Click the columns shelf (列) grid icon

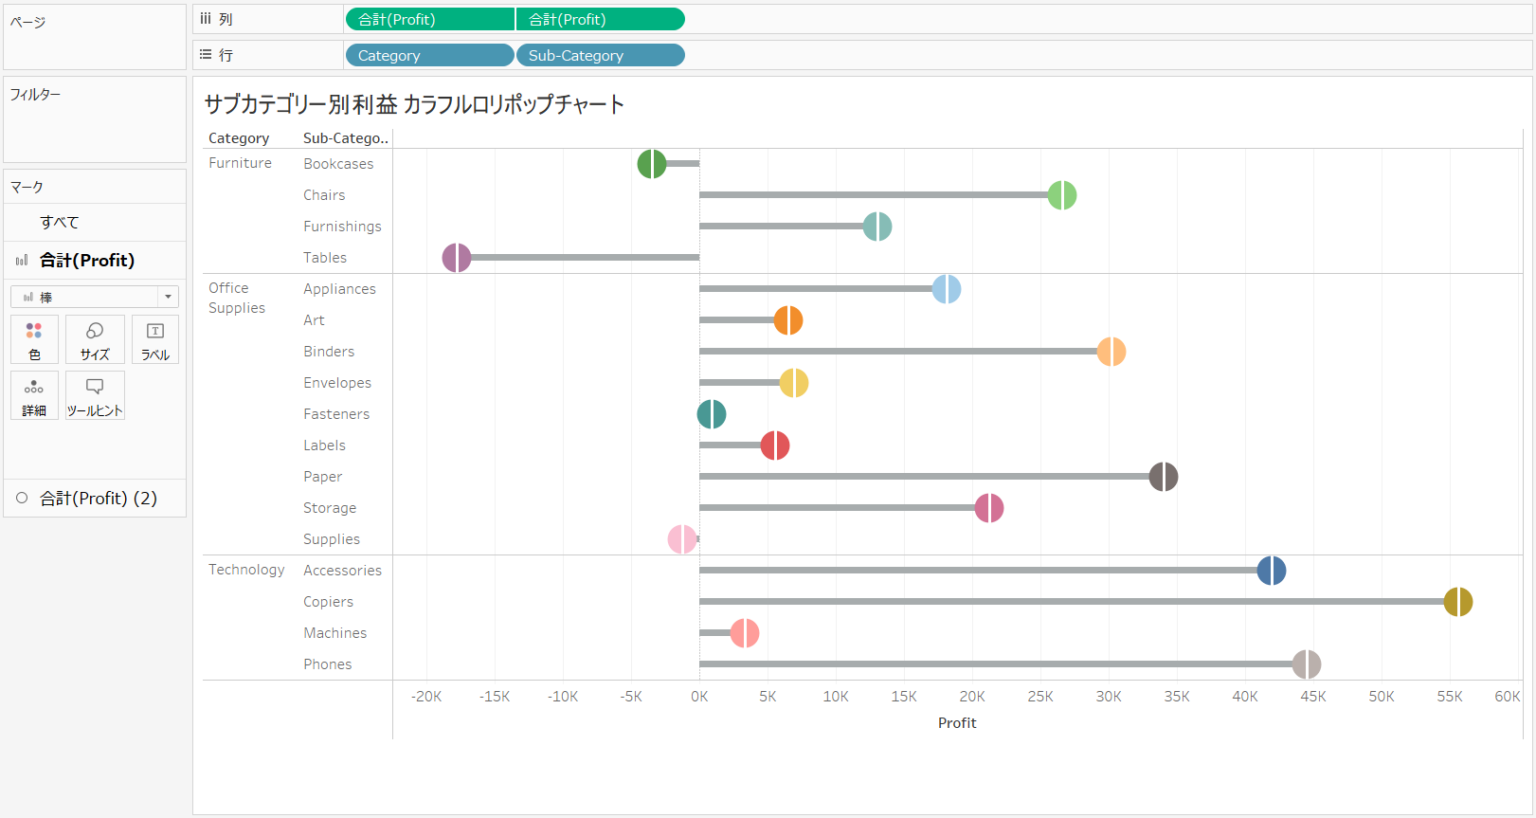207,18
